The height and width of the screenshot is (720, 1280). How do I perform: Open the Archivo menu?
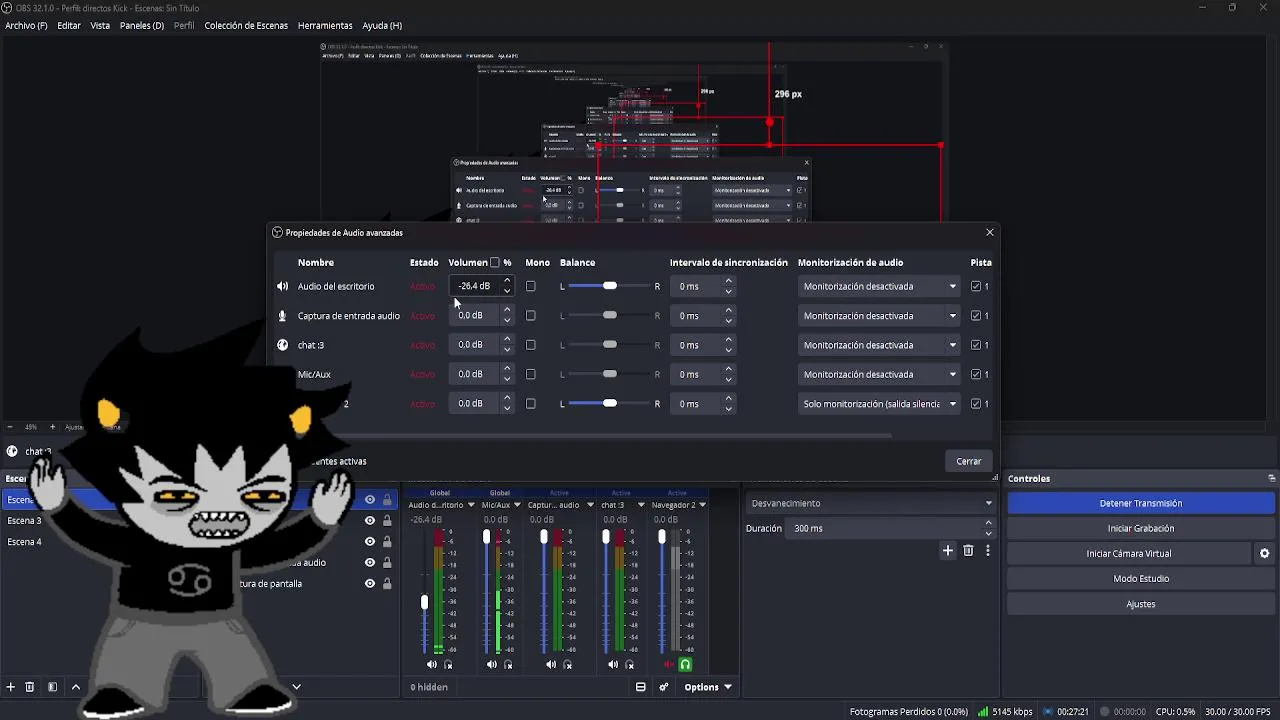[26, 25]
